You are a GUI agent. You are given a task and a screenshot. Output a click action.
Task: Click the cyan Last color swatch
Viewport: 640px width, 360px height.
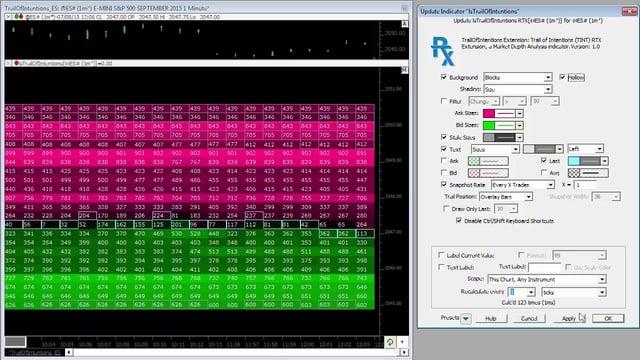(574, 161)
